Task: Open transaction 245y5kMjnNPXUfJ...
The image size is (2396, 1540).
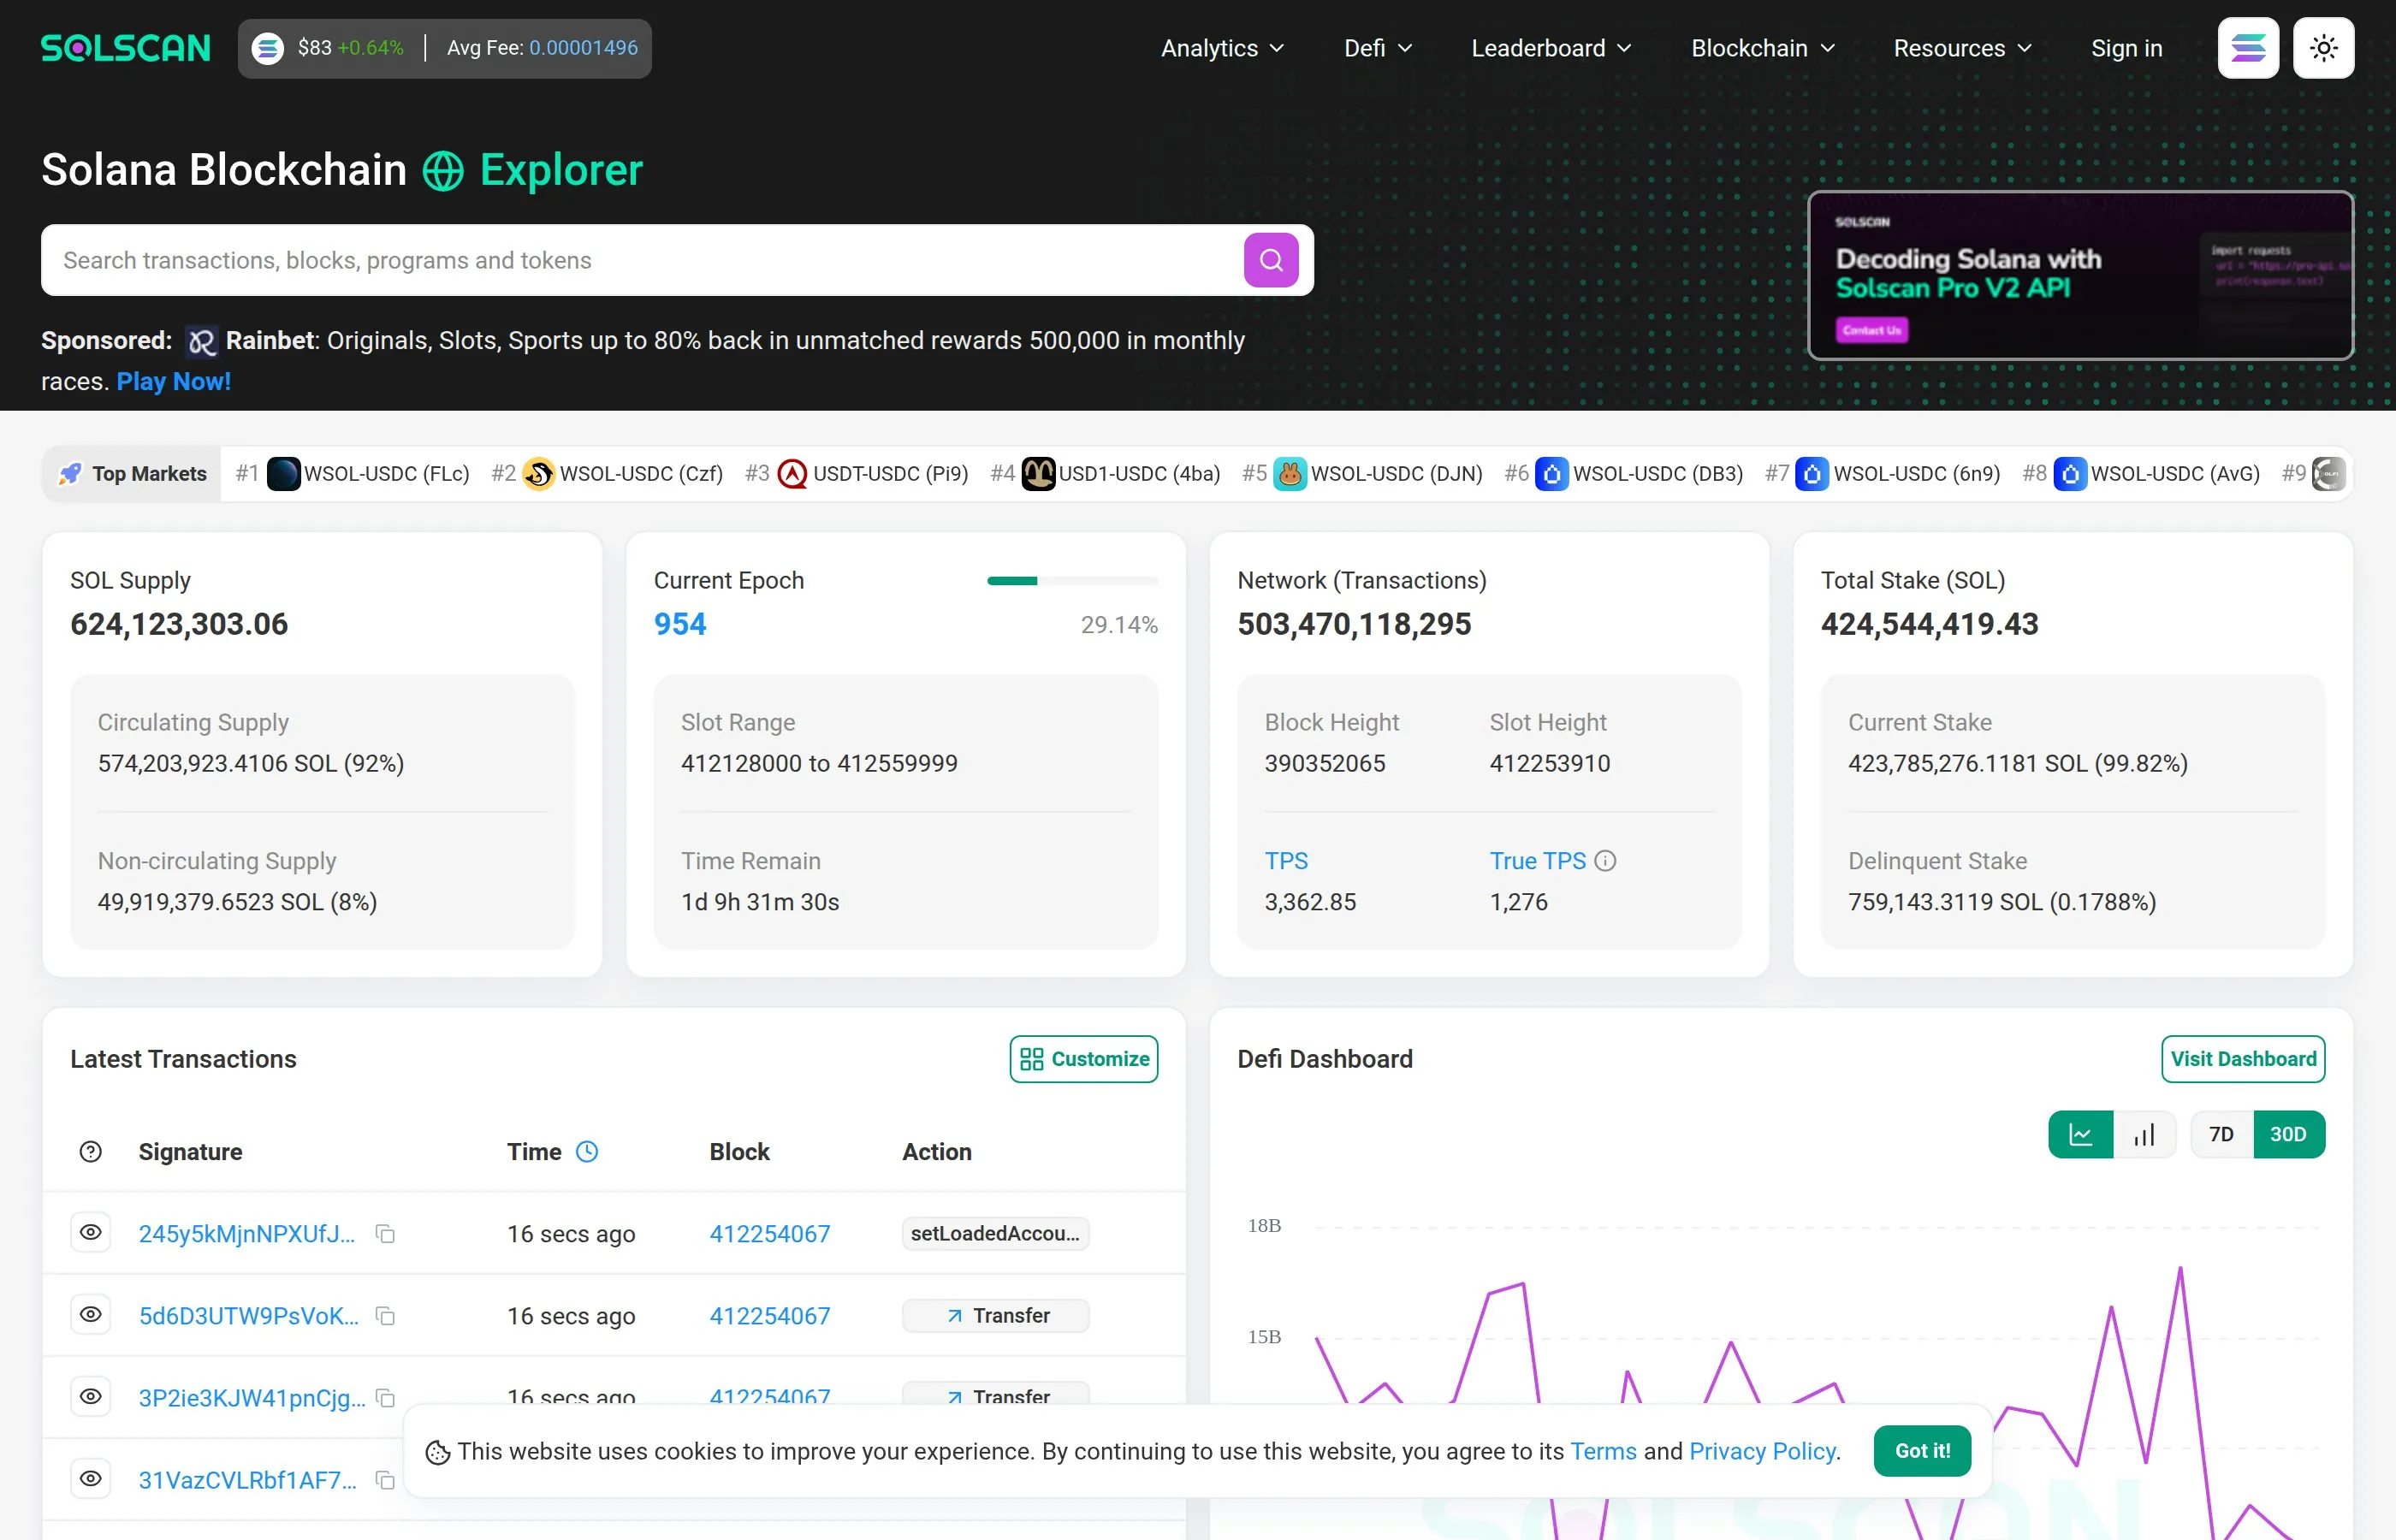Action: coord(247,1234)
